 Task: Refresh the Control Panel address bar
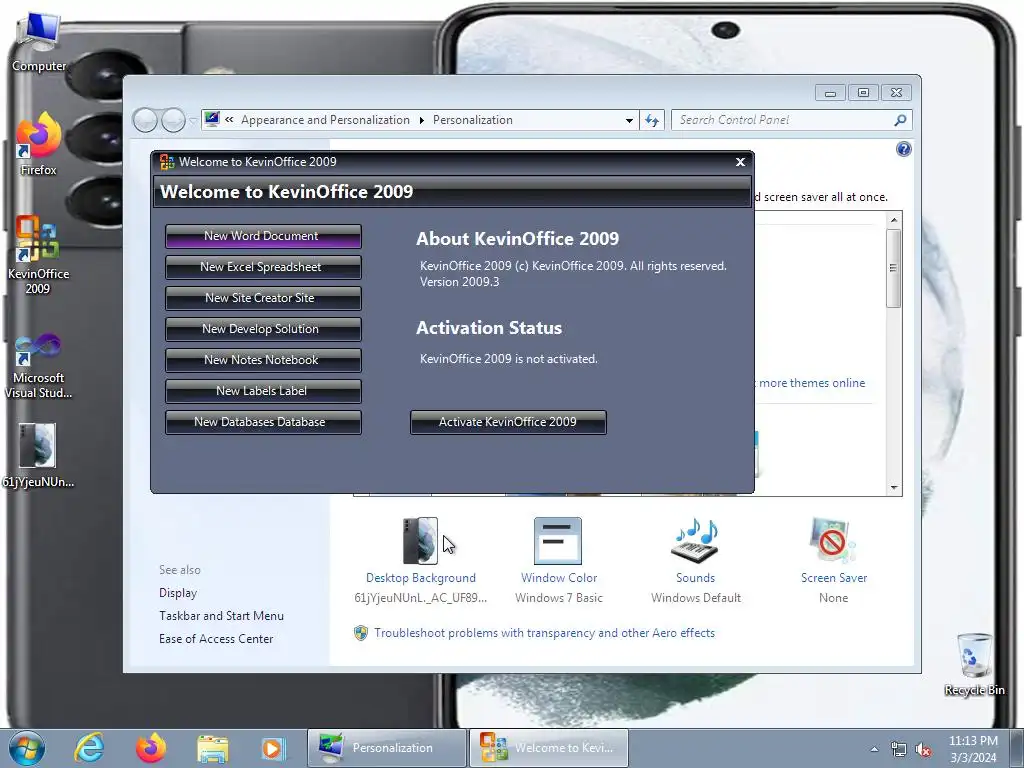tap(652, 120)
